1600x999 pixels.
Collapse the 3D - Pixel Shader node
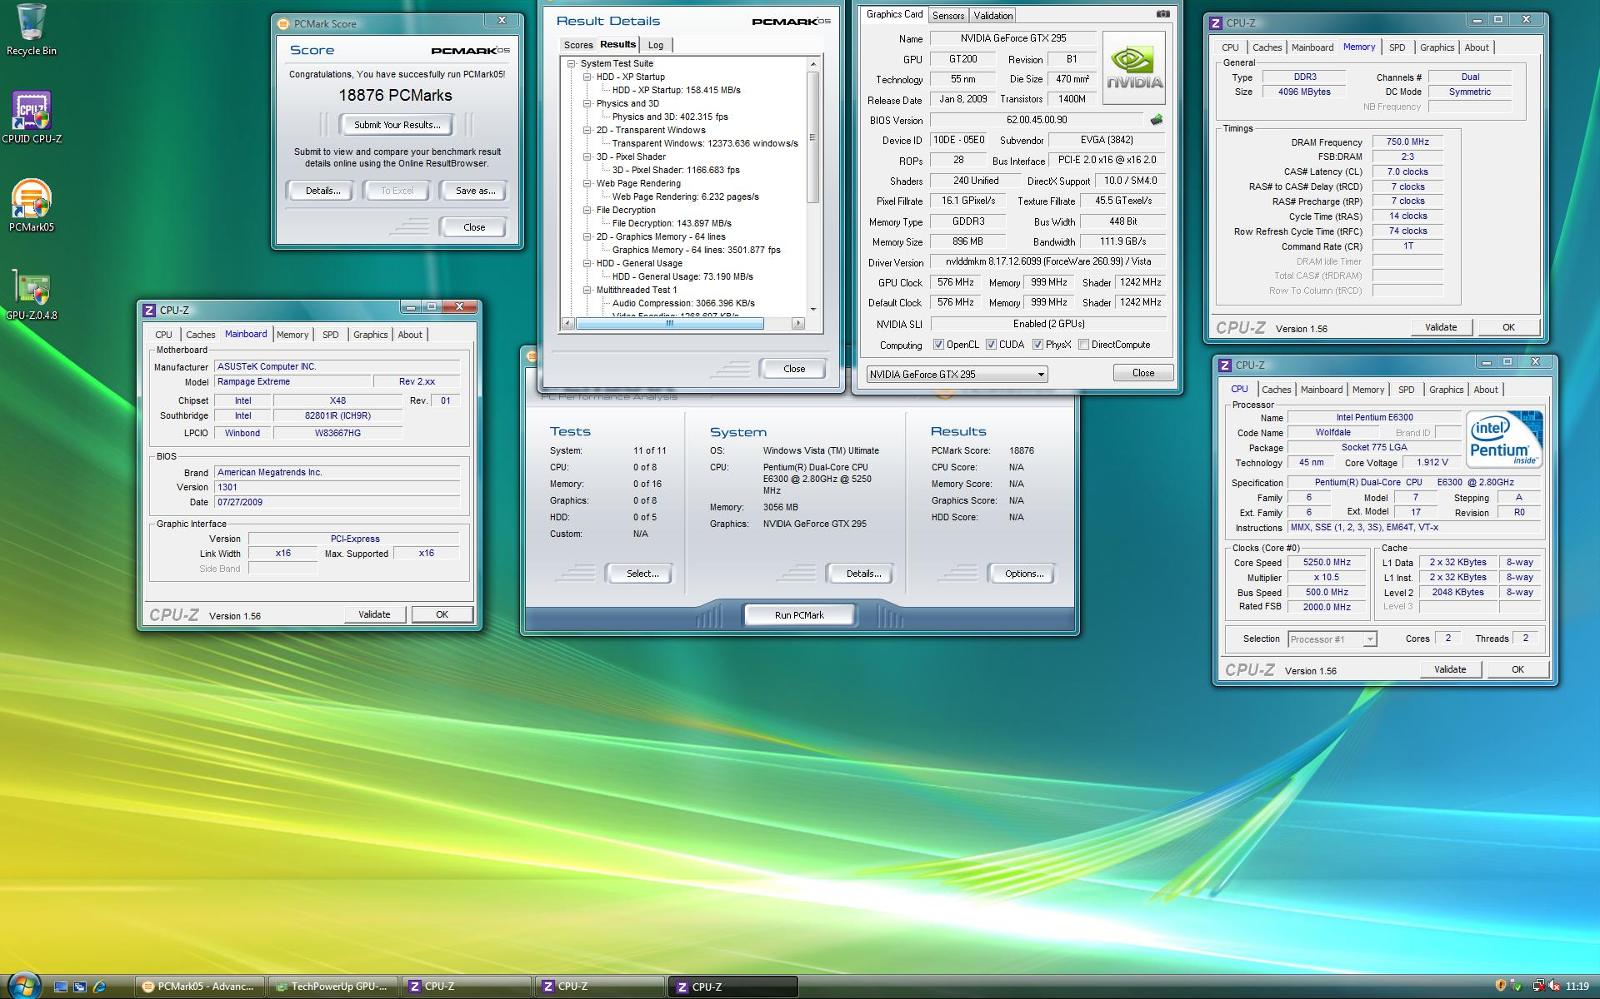587,157
